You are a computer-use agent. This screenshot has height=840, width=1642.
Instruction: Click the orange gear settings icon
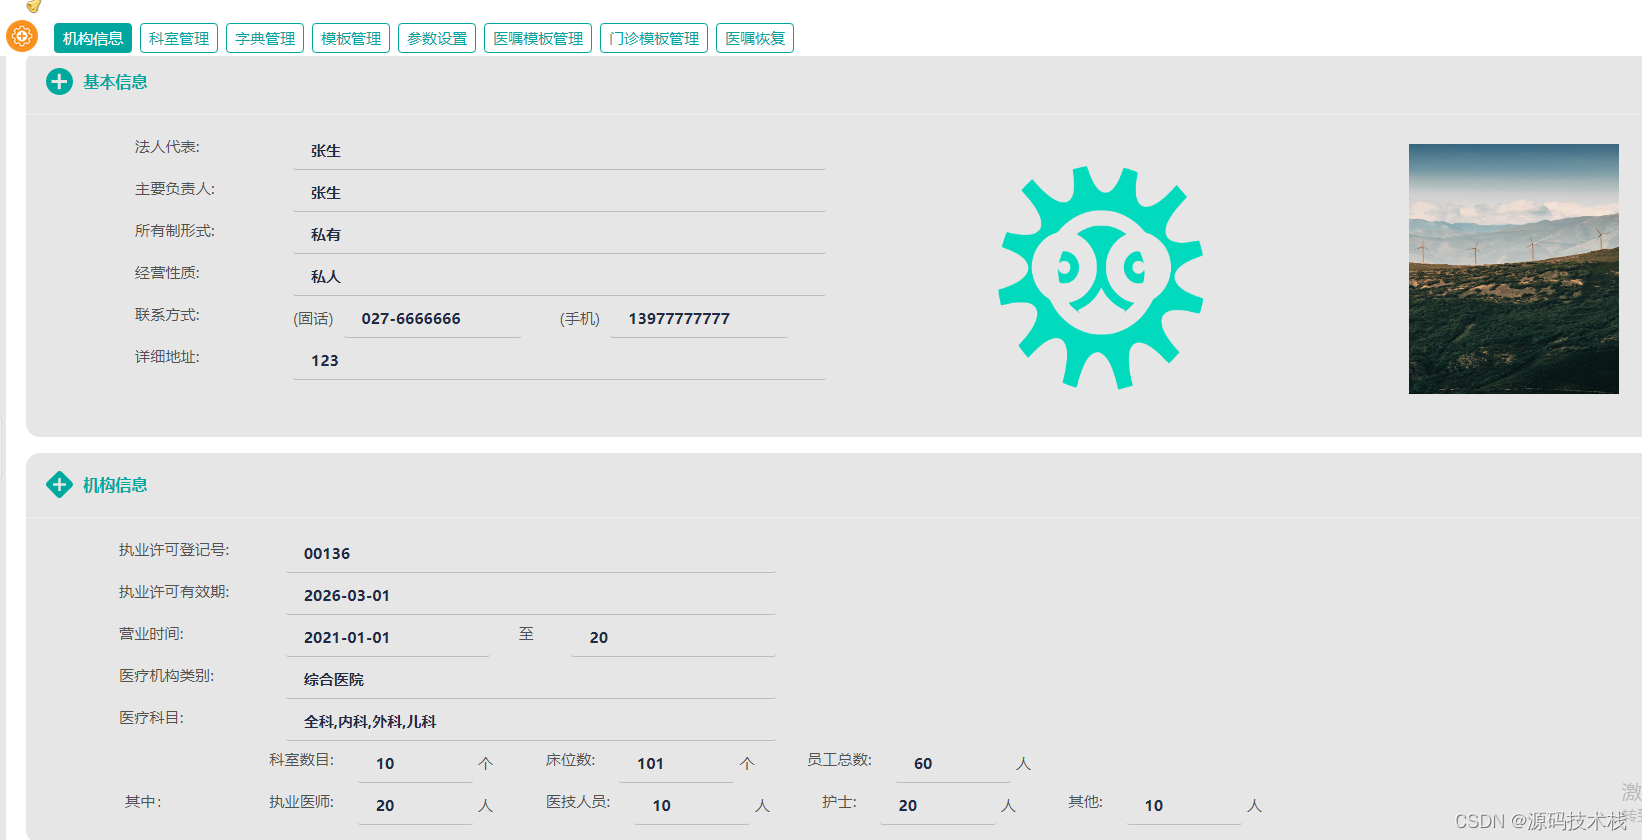[x=22, y=36]
